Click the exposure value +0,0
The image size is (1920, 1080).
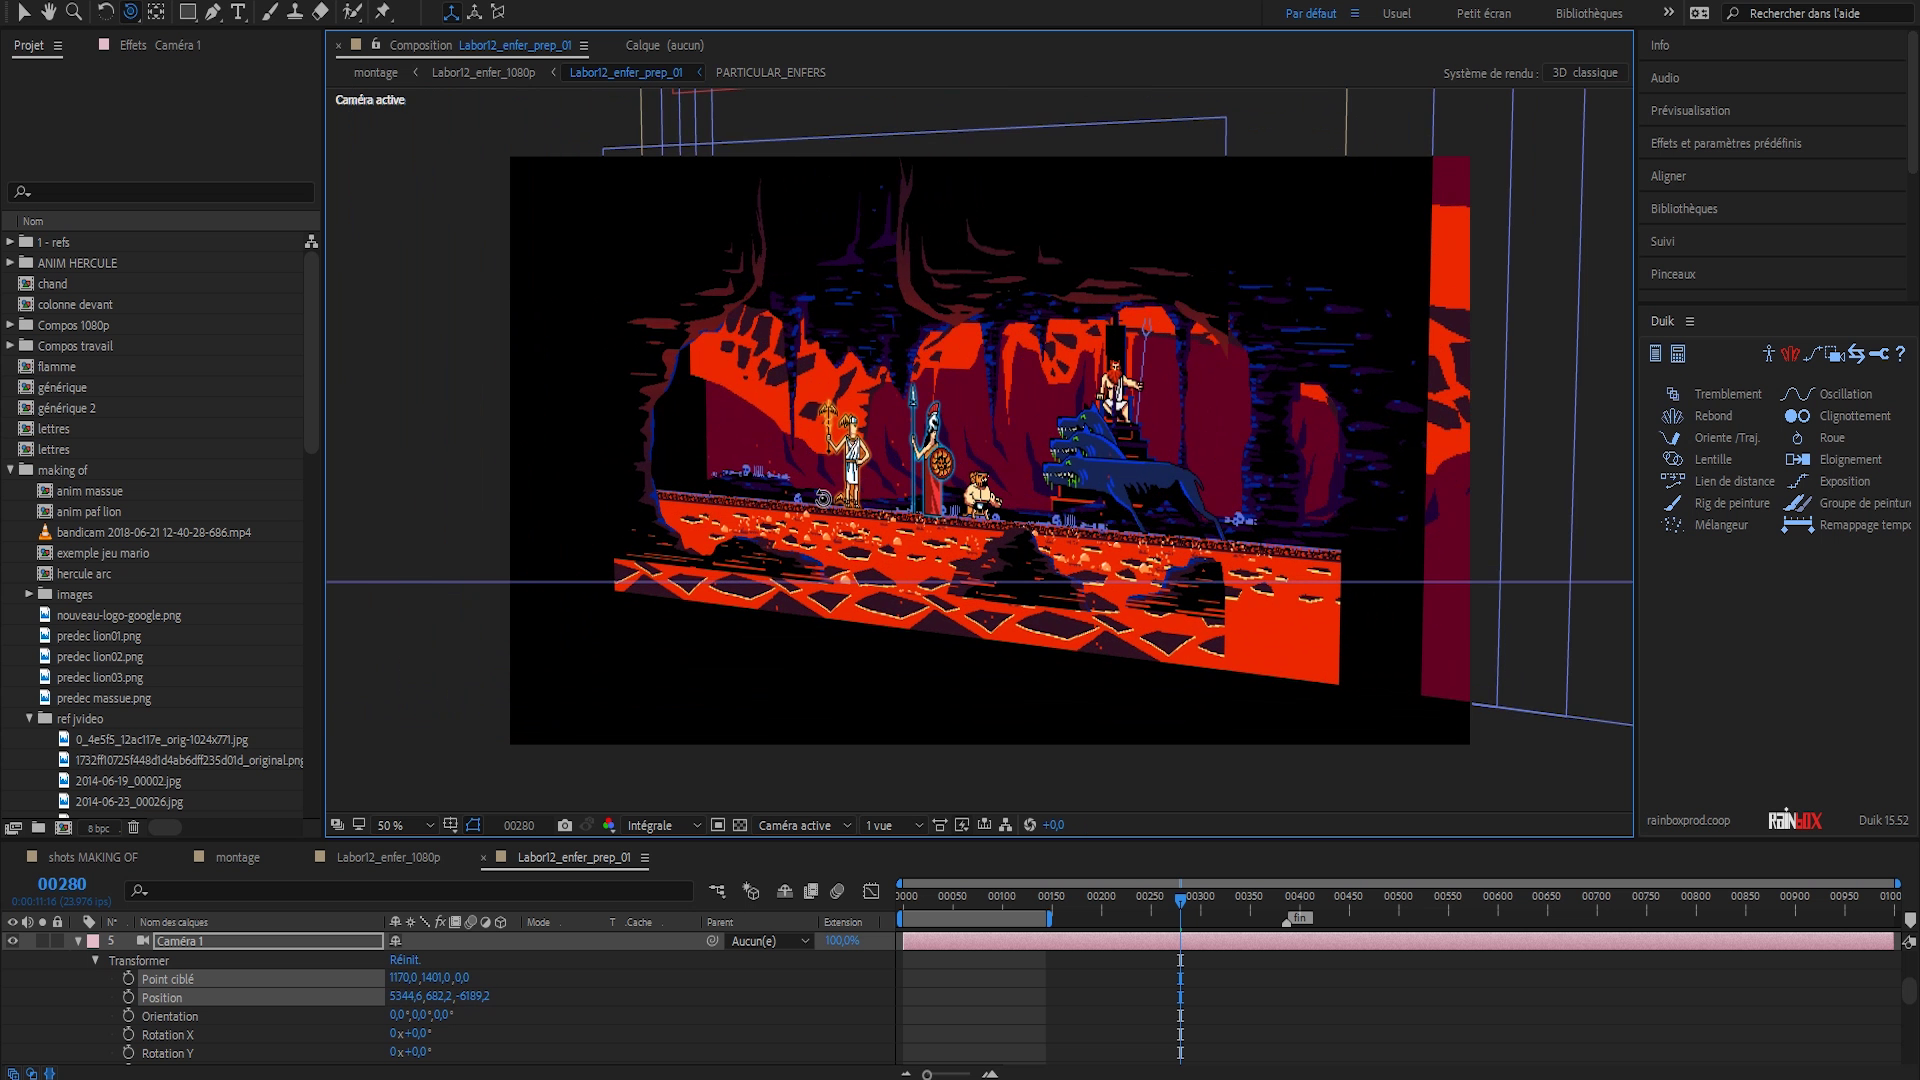pyautogui.click(x=1053, y=825)
